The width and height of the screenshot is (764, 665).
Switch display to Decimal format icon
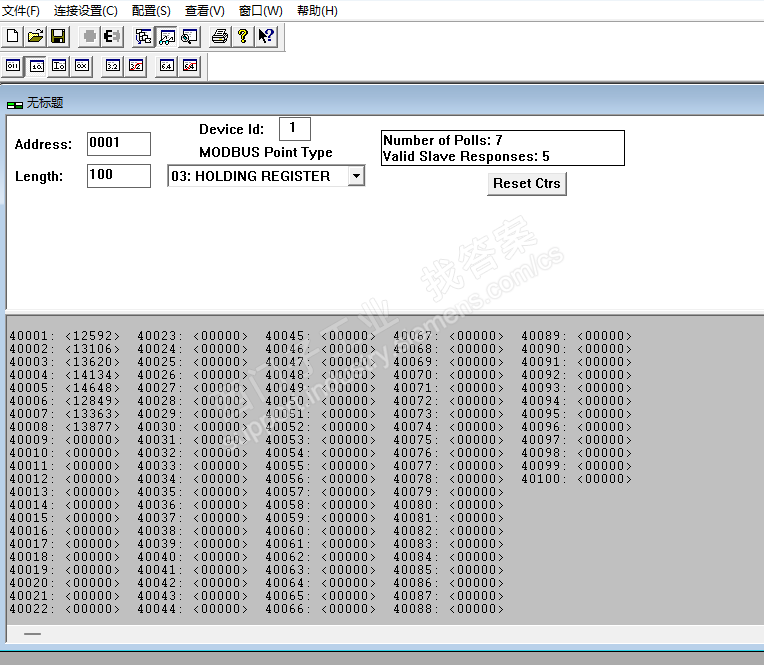coord(37,65)
